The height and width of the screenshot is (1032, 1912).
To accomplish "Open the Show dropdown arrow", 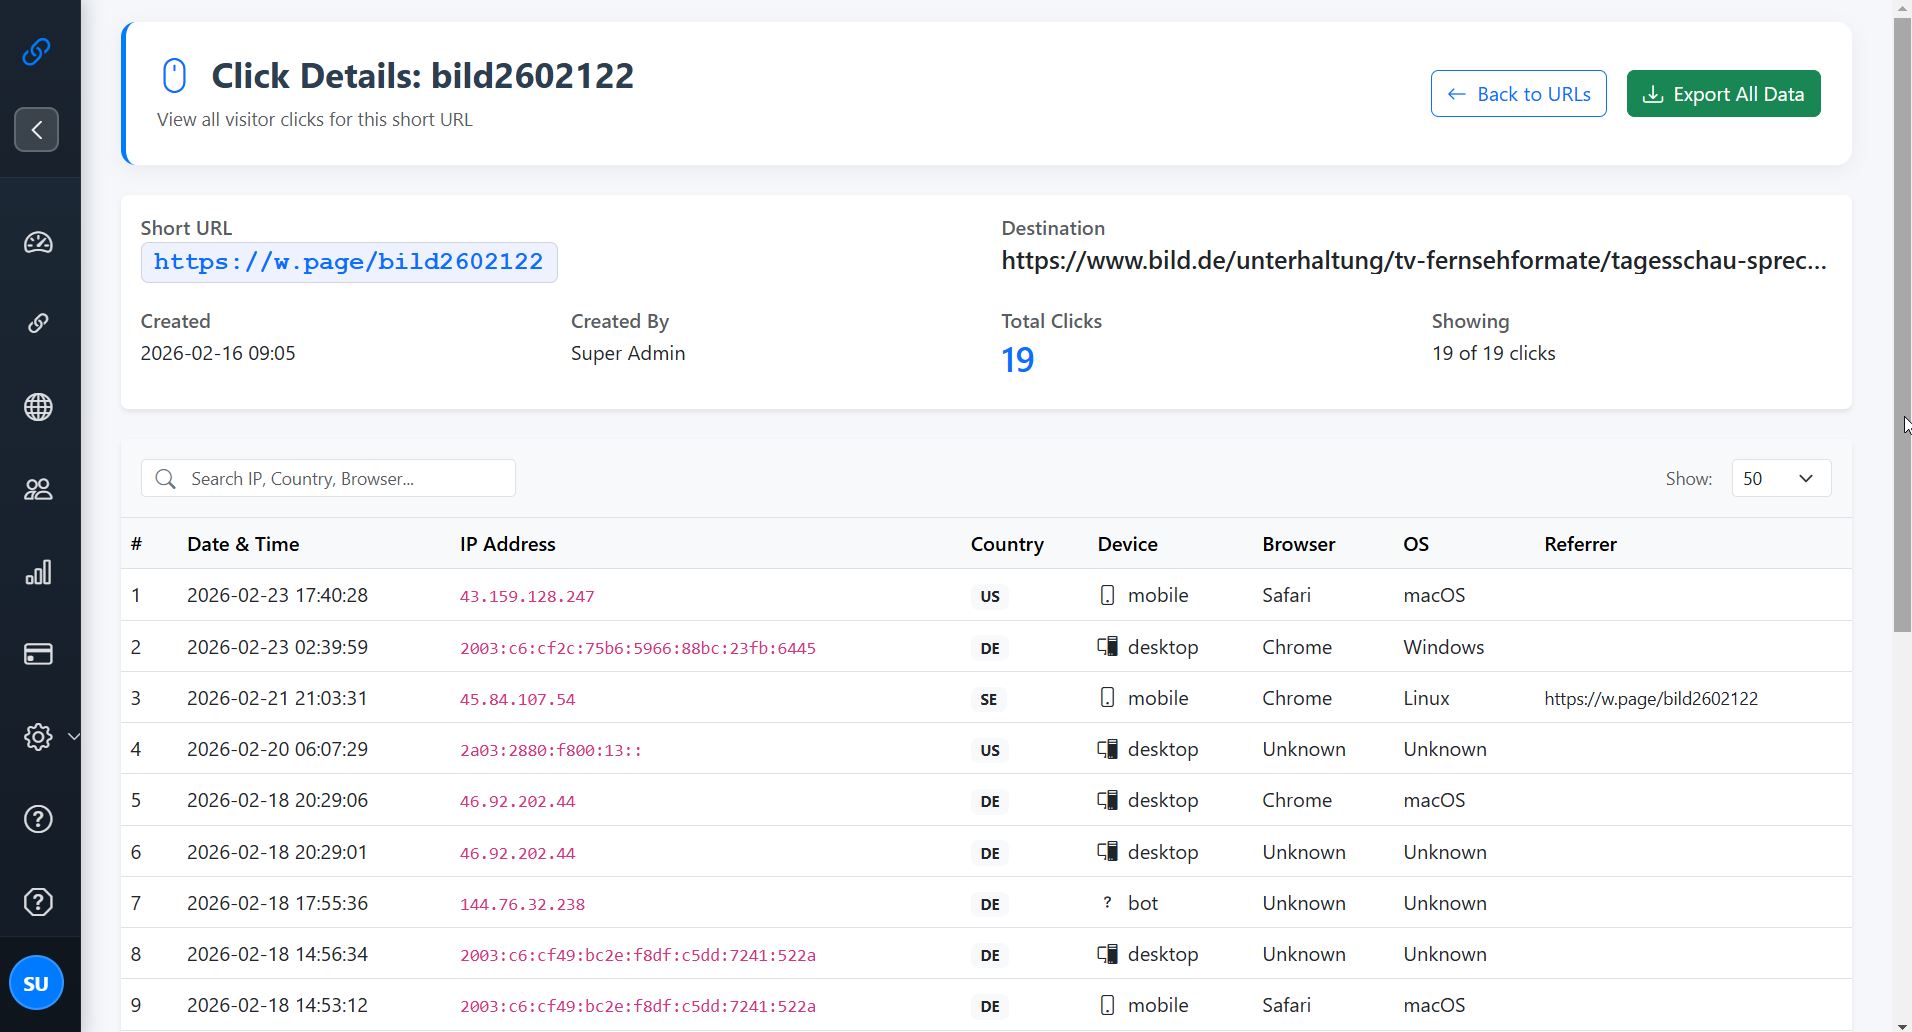I will pyautogui.click(x=1807, y=478).
